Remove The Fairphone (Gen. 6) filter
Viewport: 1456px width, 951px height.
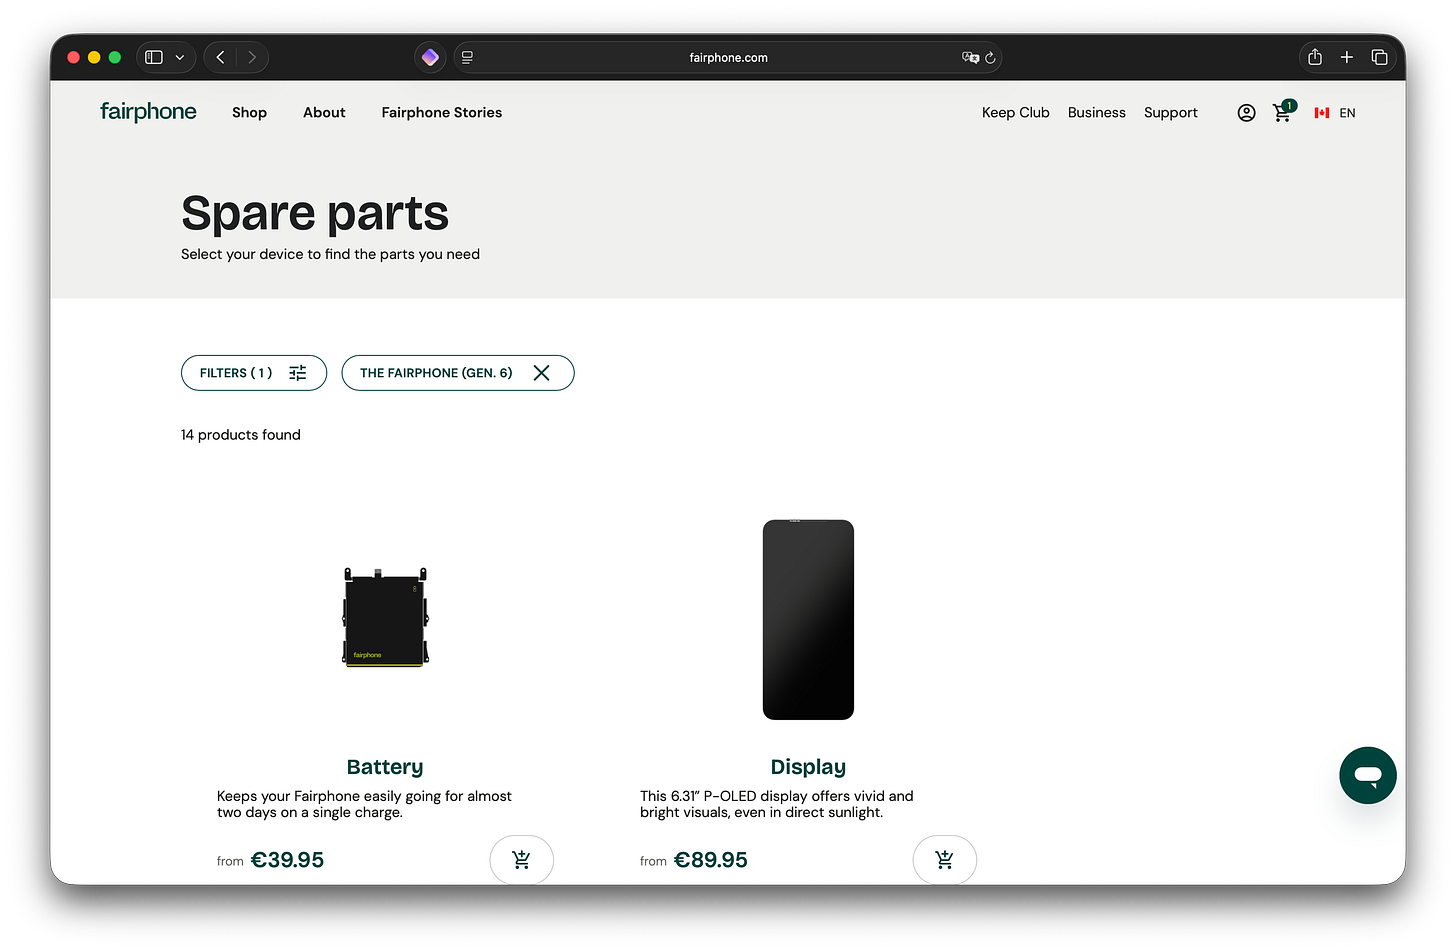(x=541, y=373)
